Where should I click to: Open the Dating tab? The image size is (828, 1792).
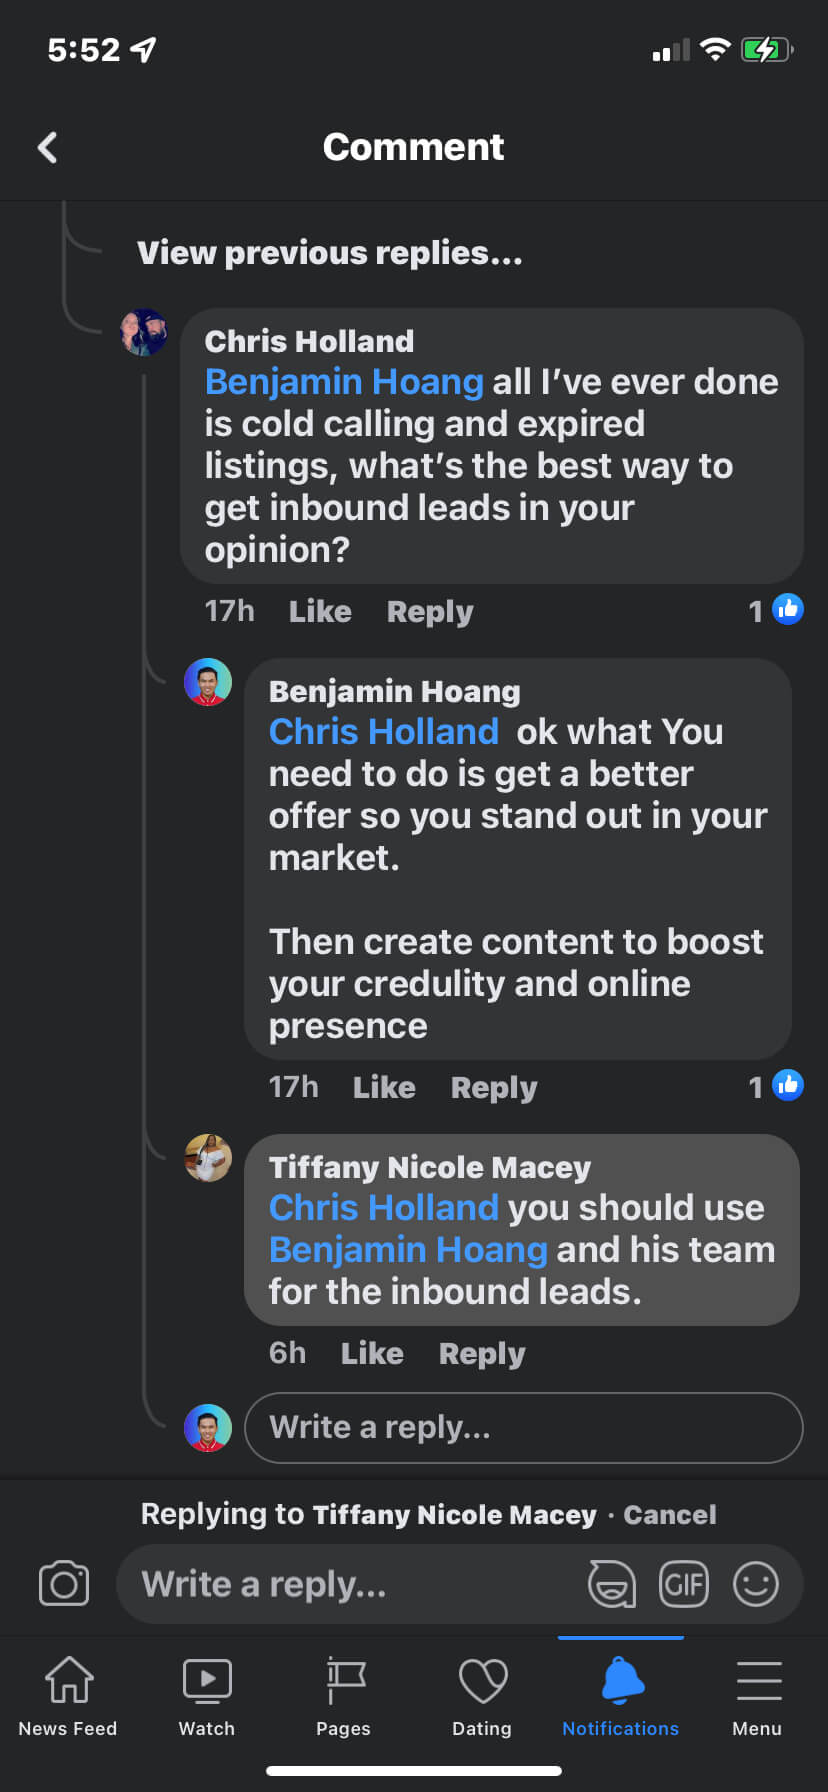[x=482, y=1697]
